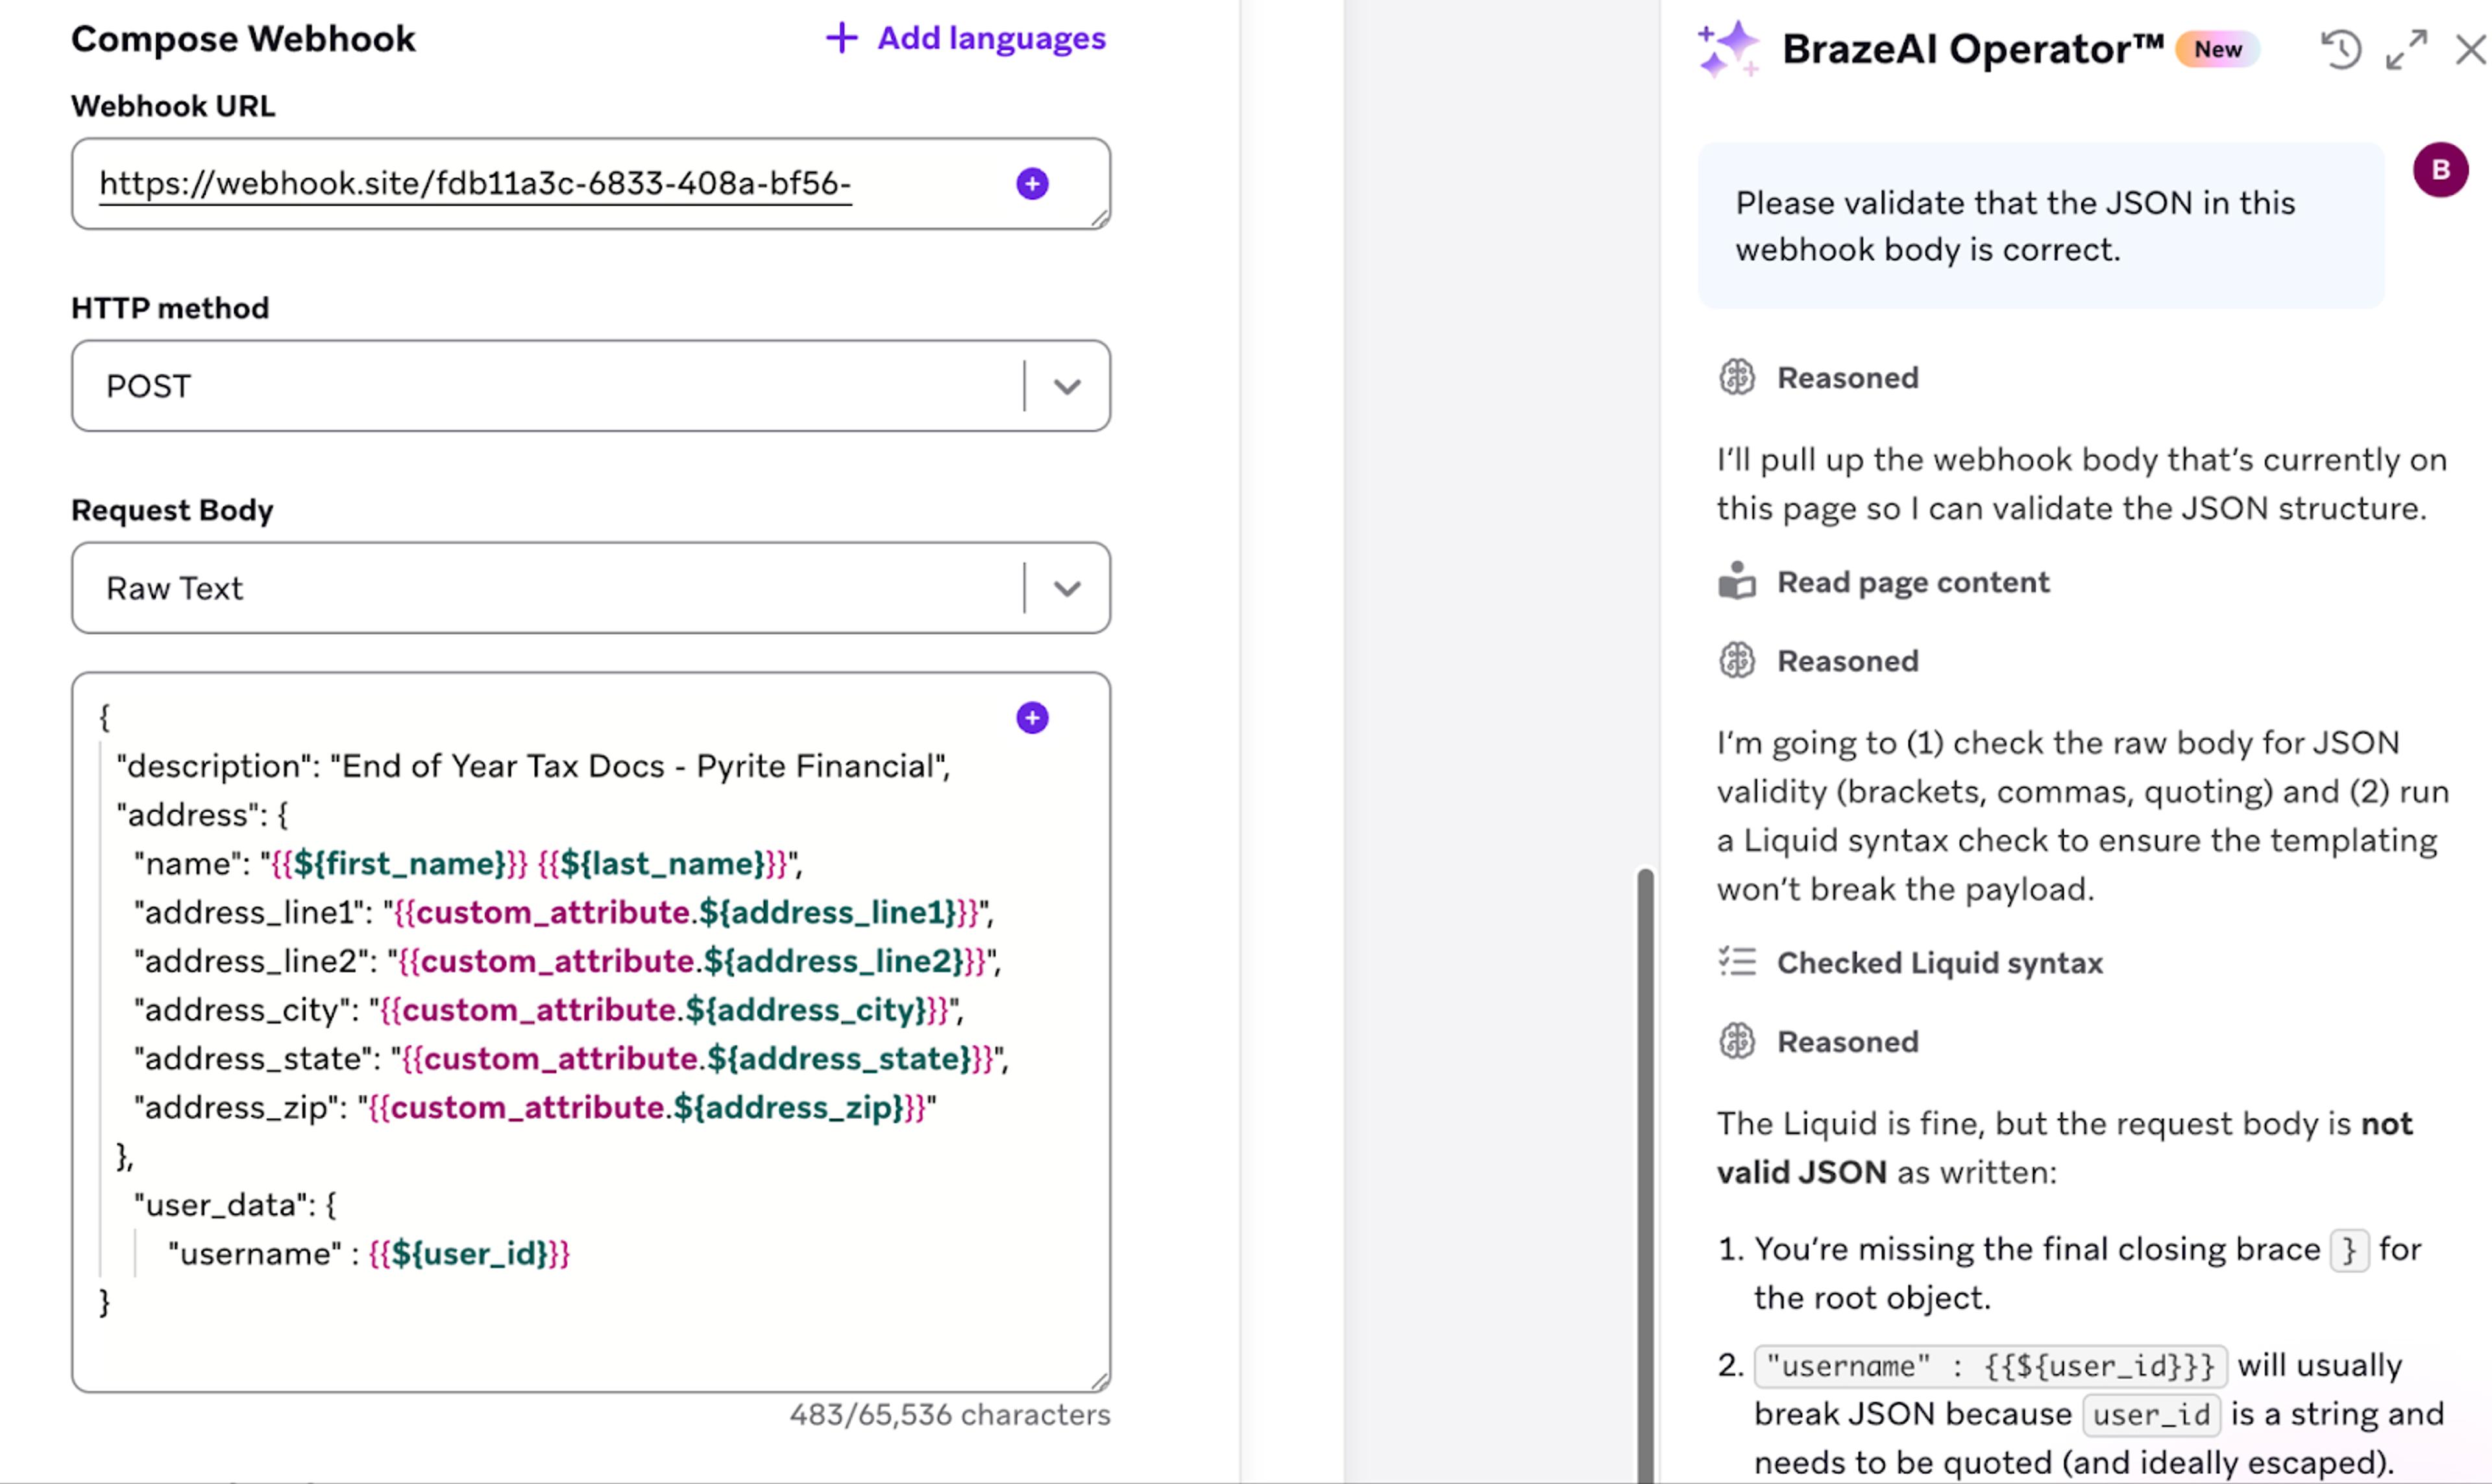Click the 483/65,536 characters counter

click(950, 1415)
